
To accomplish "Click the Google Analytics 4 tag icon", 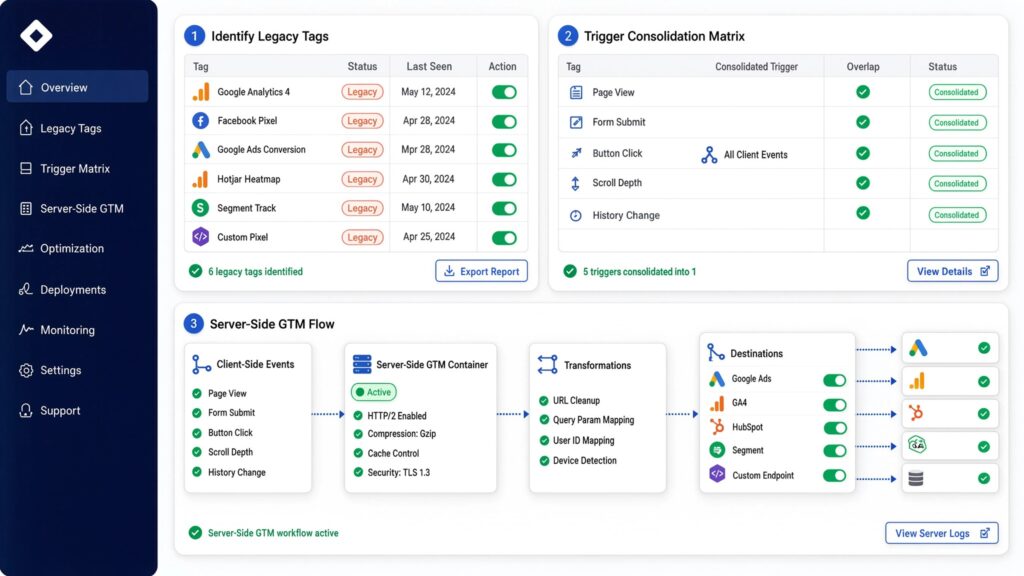I will pos(200,92).
